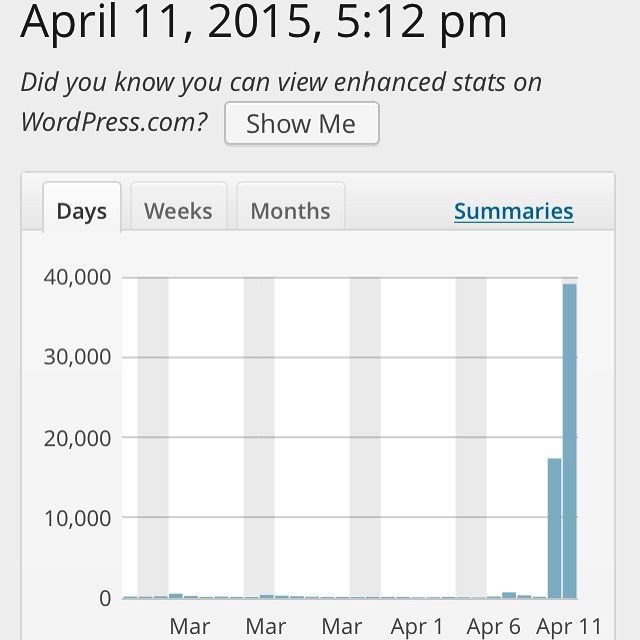Click the third Mar date label
Screen dimensions: 640x640
click(342, 626)
